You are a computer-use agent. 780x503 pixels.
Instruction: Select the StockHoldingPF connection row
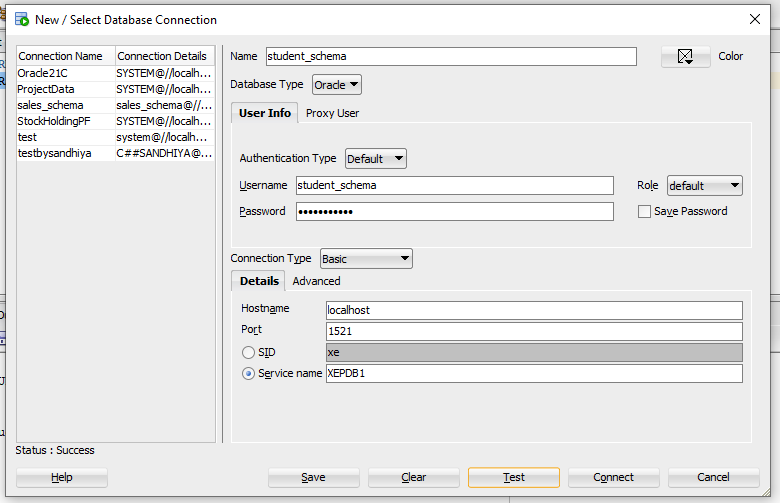click(115, 121)
